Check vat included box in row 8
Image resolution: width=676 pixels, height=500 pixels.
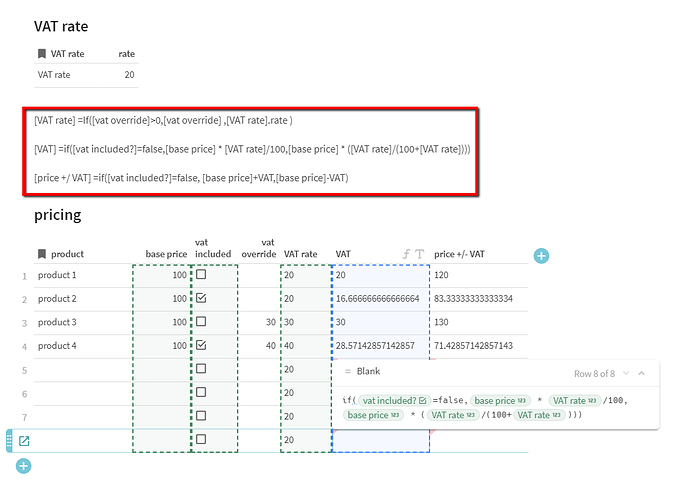click(201, 439)
